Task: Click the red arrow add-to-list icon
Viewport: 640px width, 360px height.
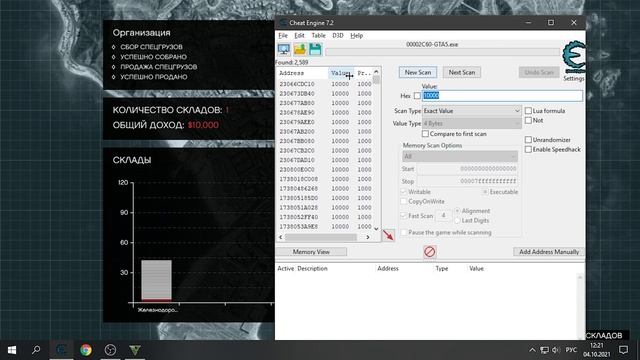Action: point(388,235)
